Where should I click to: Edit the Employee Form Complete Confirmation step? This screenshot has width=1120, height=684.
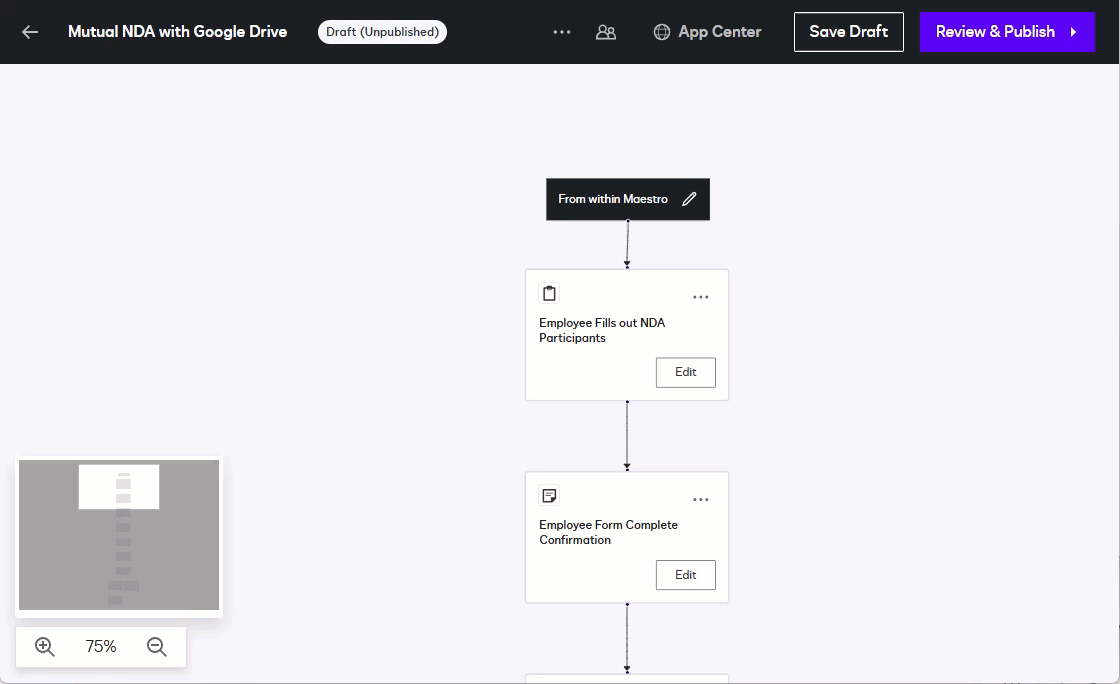685,574
